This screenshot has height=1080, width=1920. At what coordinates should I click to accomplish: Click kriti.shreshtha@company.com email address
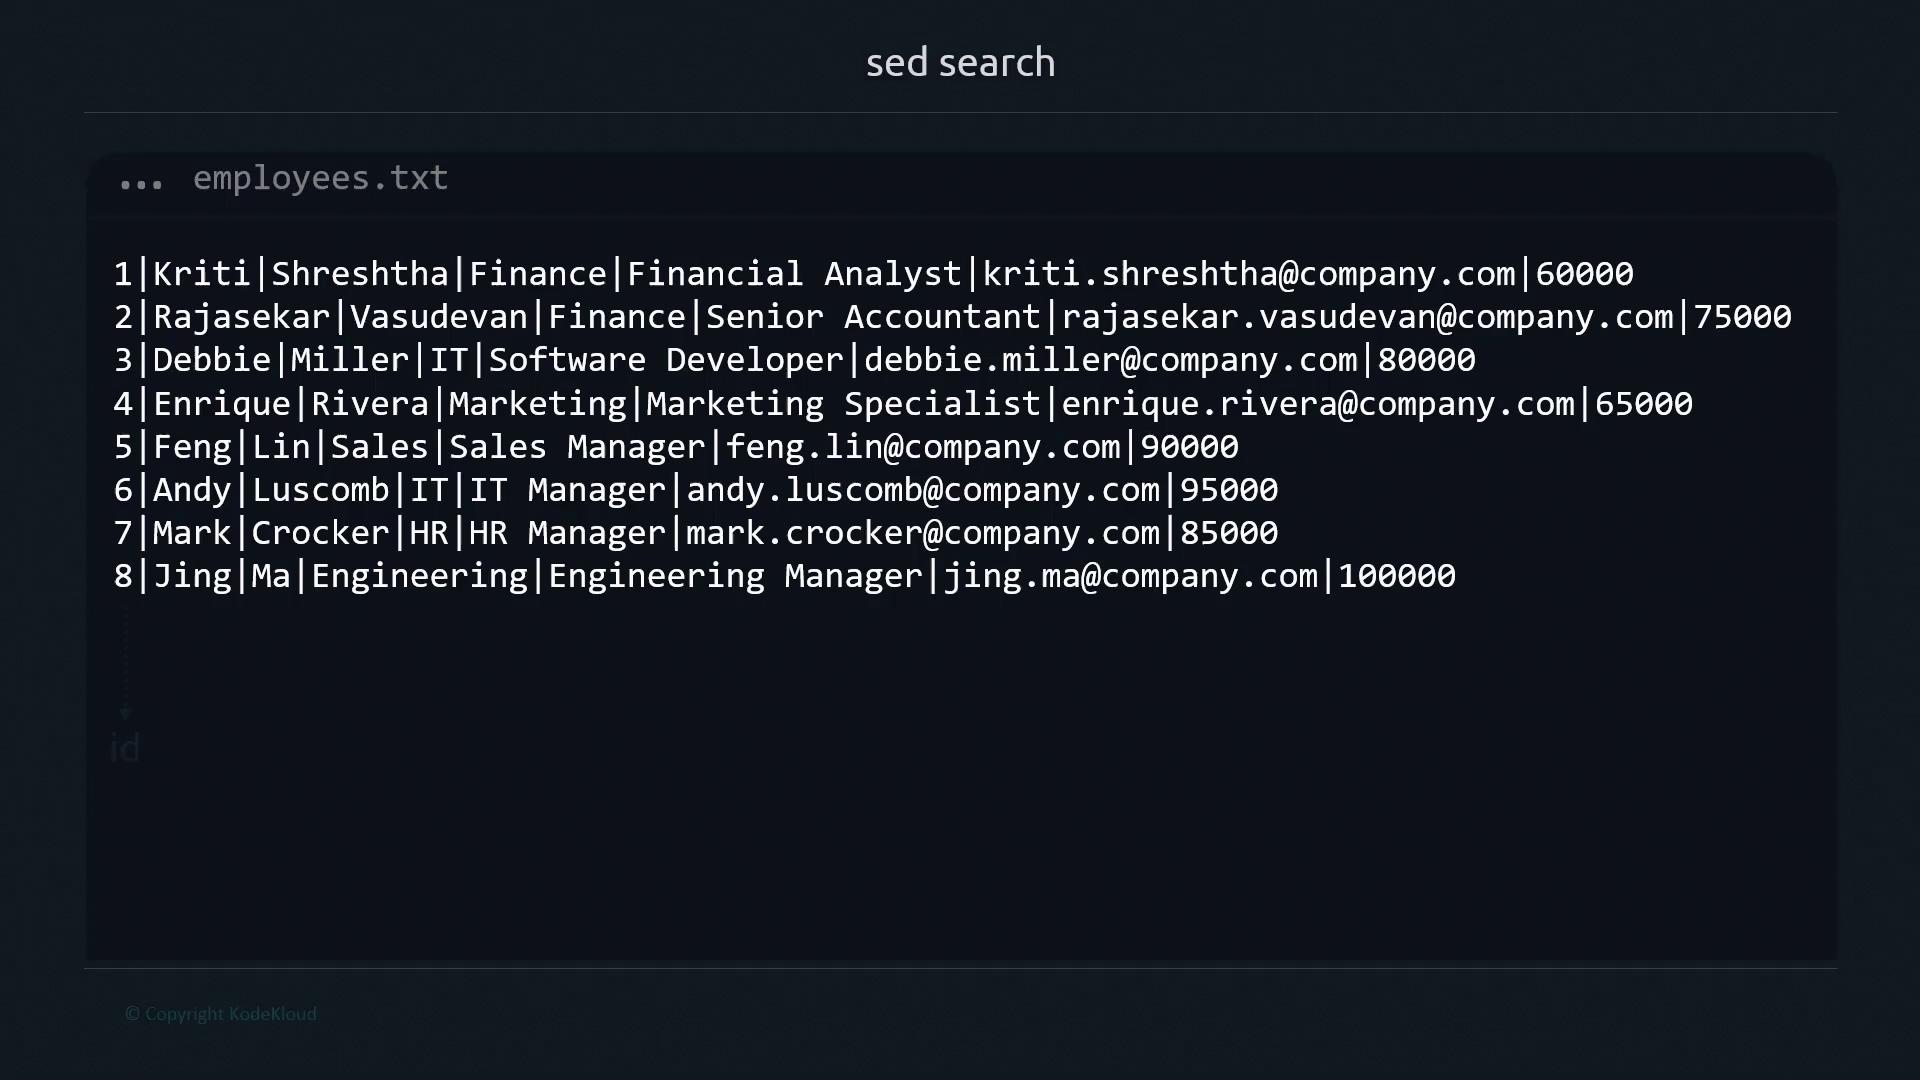tap(1249, 274)
